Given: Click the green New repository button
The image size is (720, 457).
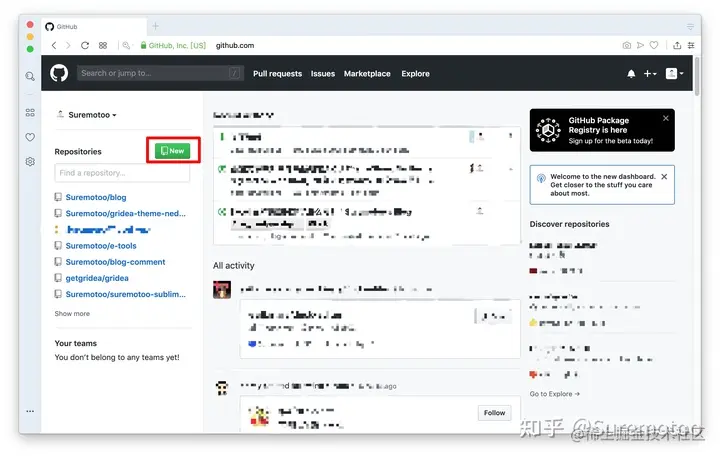Looking at the screenshot, I should (173, 151).
